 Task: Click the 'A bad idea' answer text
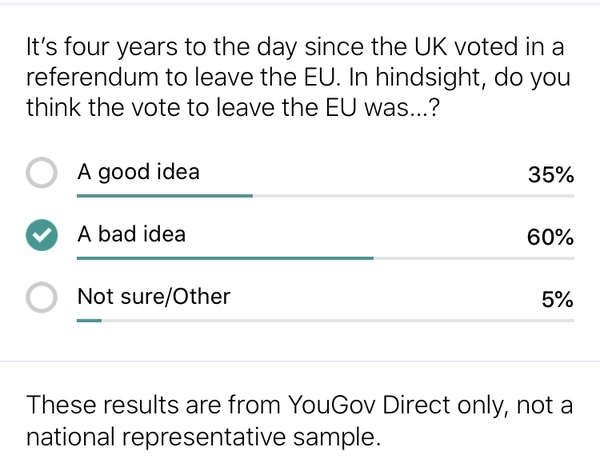coord(131,234)
